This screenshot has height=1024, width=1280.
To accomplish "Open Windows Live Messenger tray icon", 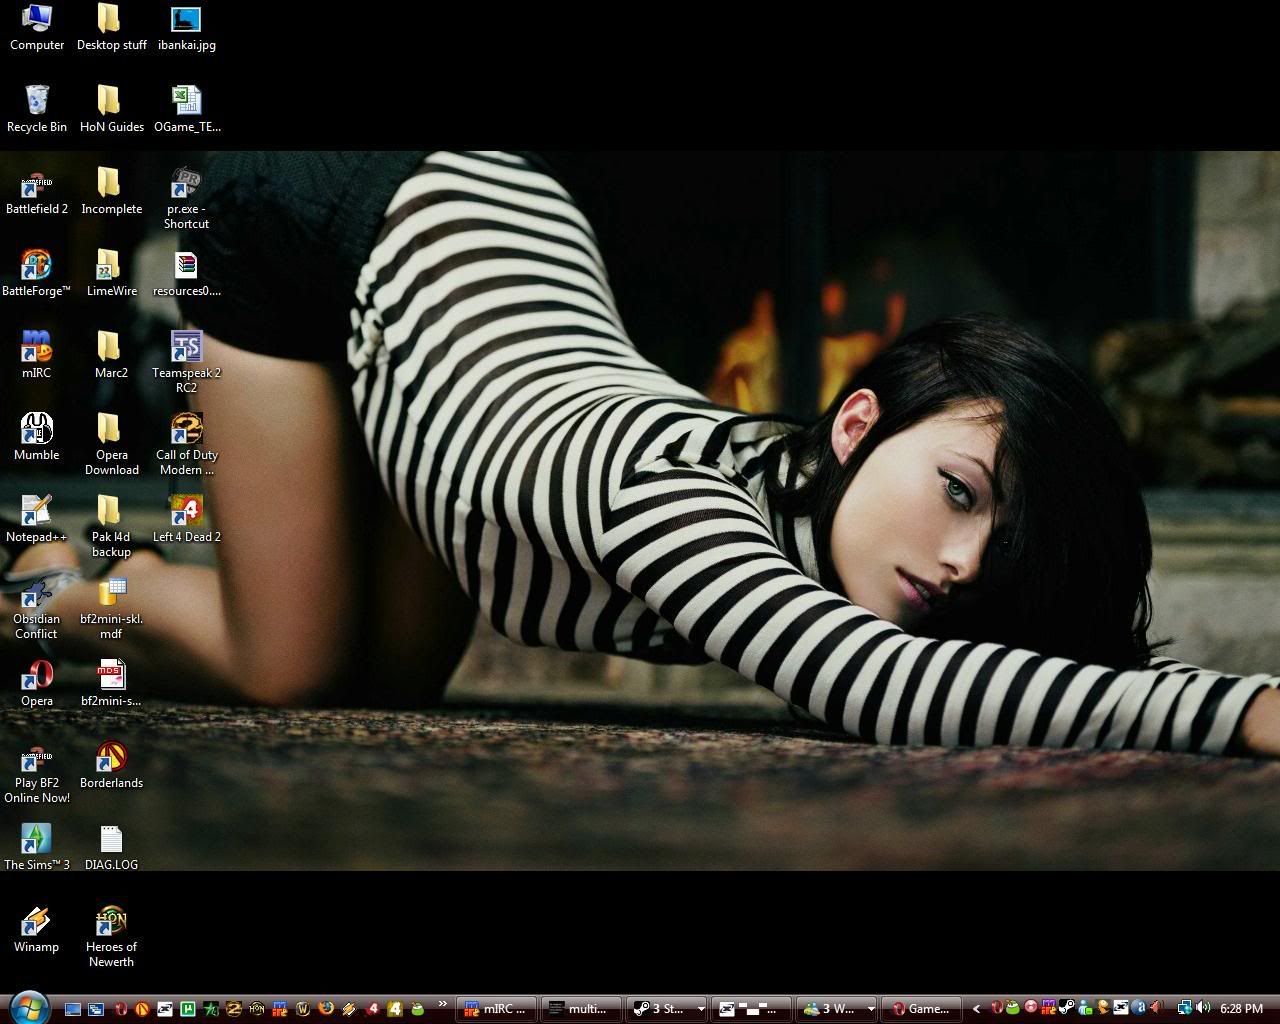I will tap(1085, 1008).
